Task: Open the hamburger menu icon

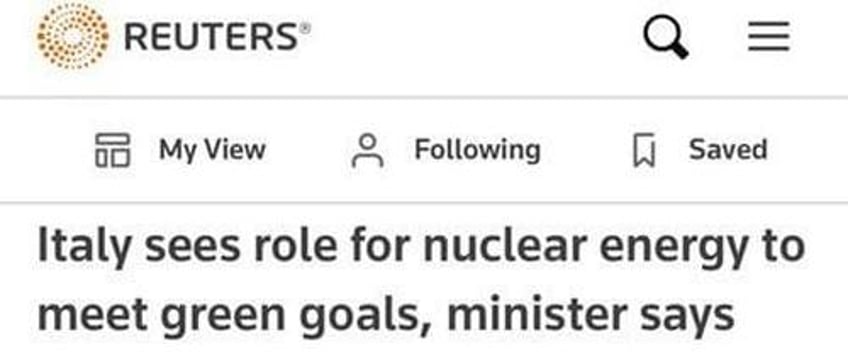Action: pos(768,37)
